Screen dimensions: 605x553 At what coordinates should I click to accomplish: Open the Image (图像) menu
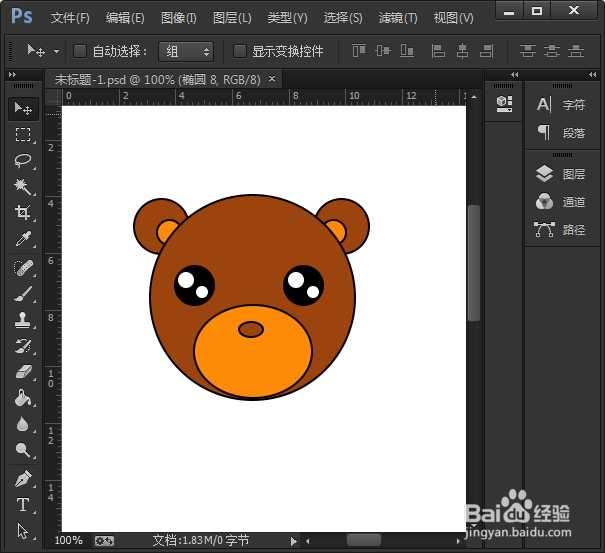pos(179,18)
